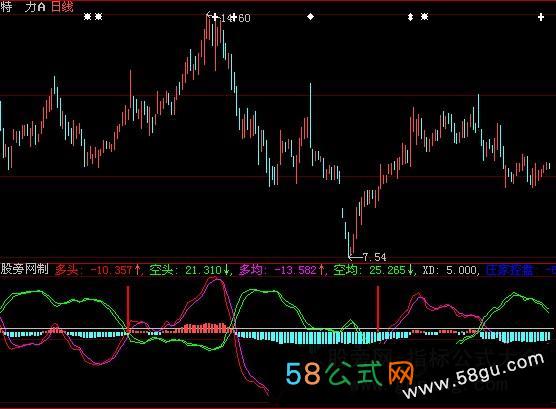
Task: Click the 日线 period label
Action: [x=62, y=6]
